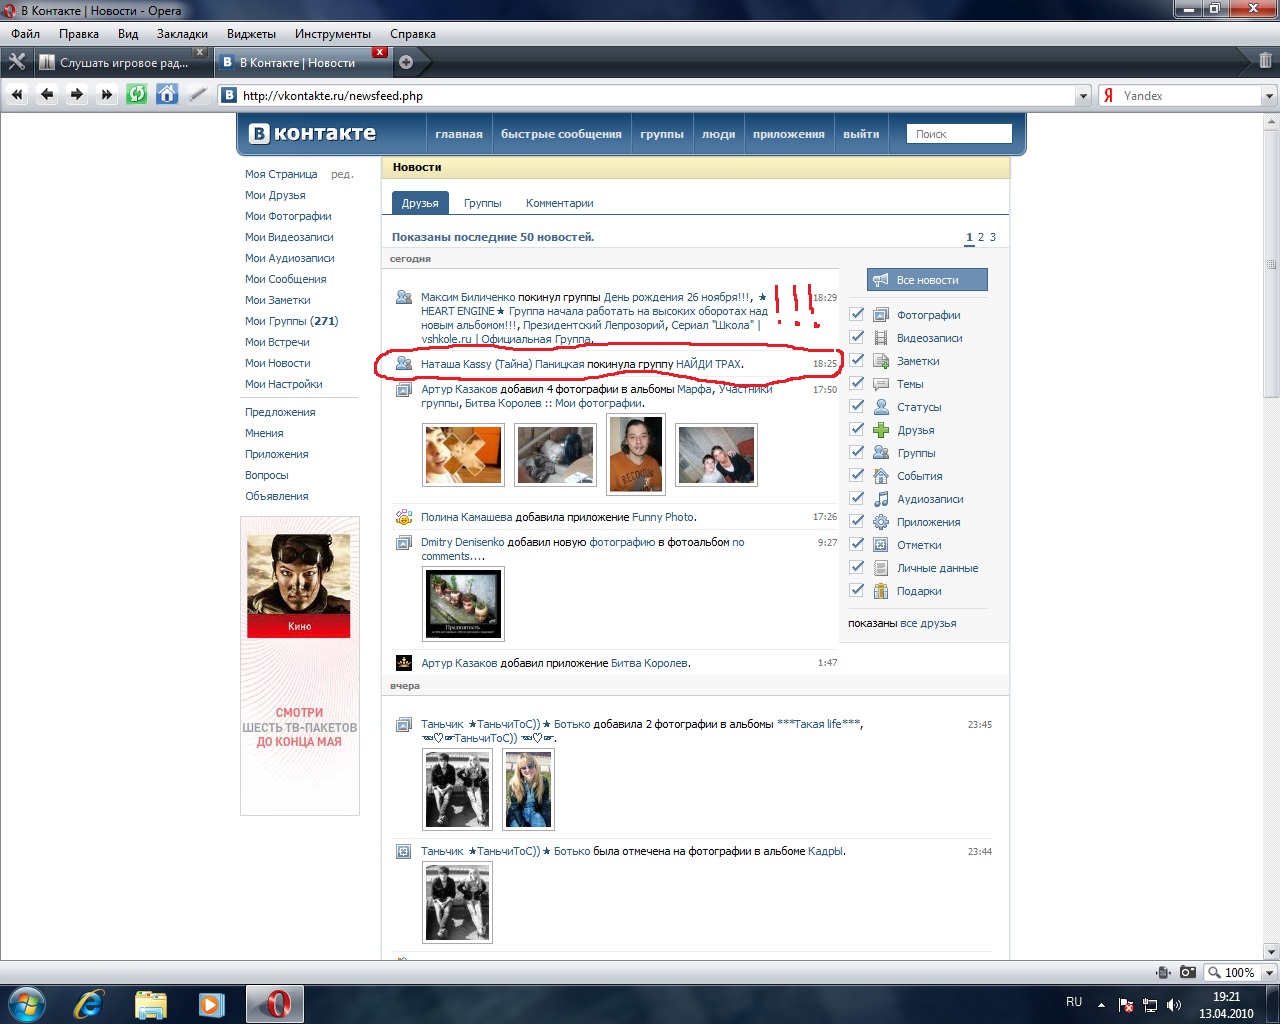Switch to the Комментарии news tab

click(560, 203)
